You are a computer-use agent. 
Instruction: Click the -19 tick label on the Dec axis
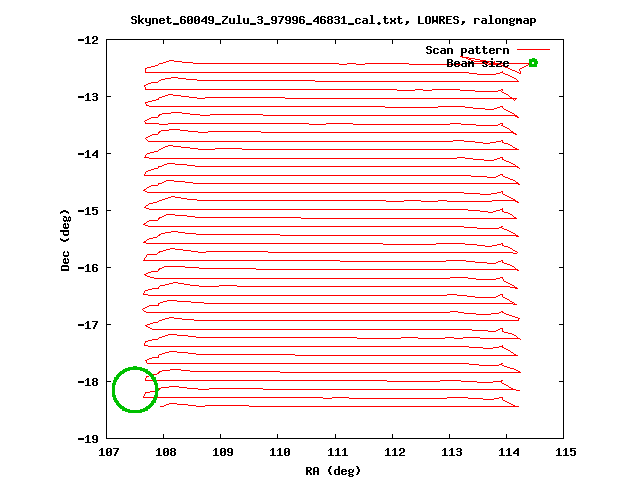(x=88, y=439)
